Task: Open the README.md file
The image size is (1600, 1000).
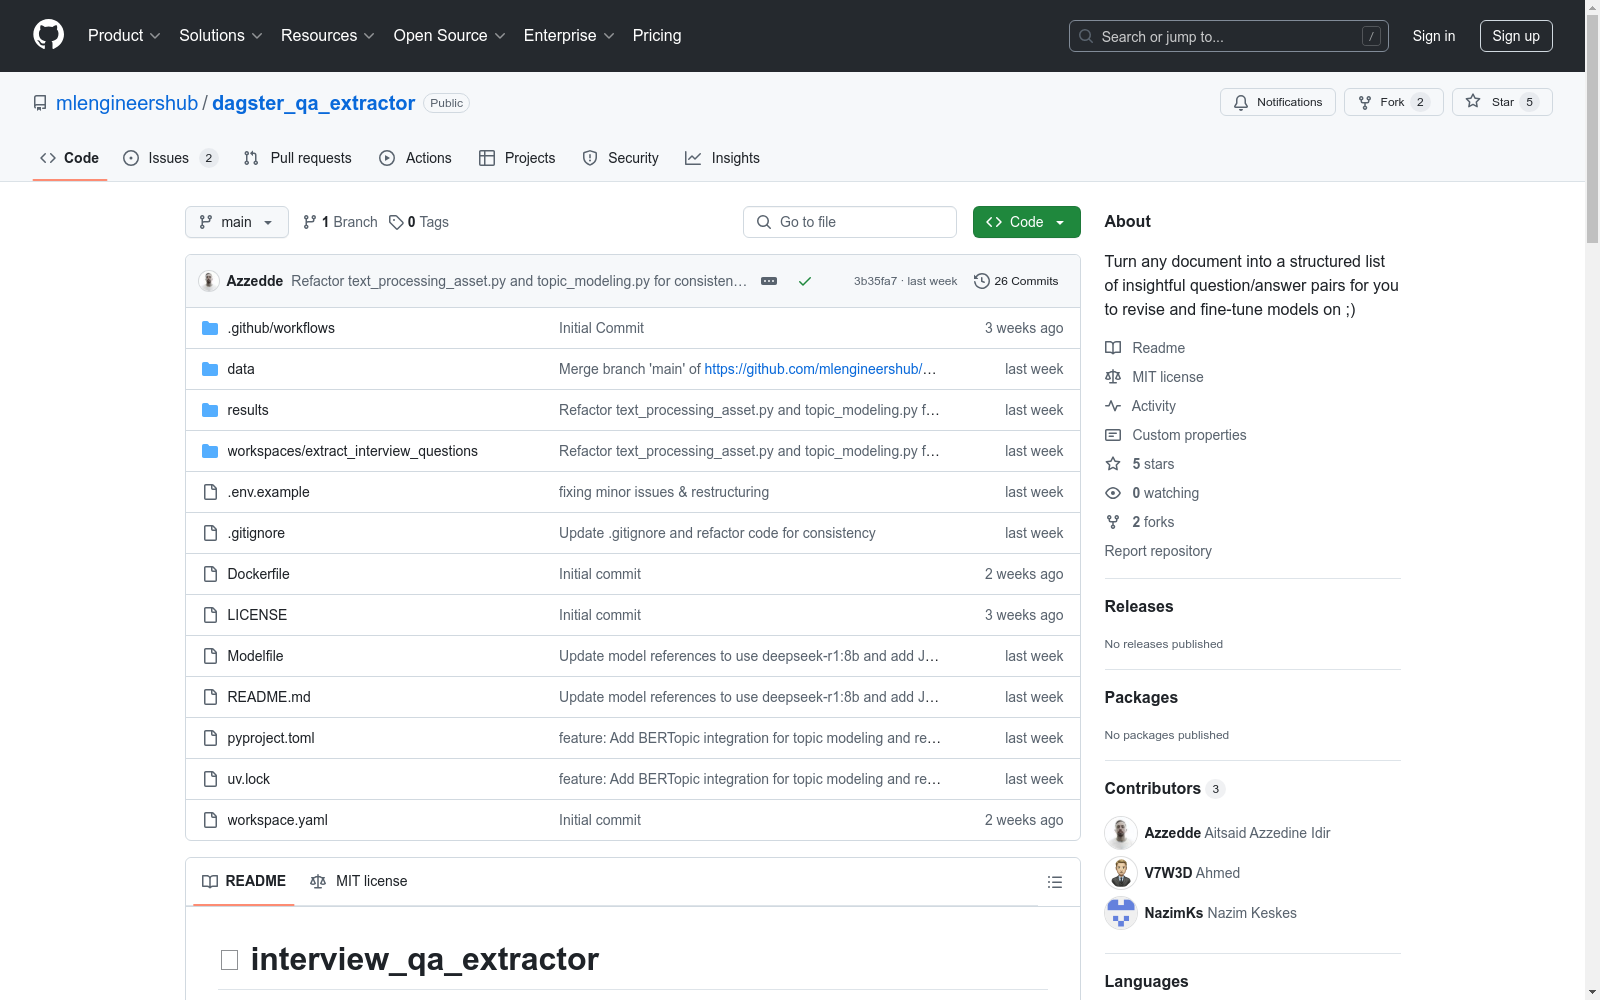Action: (269, 697)
